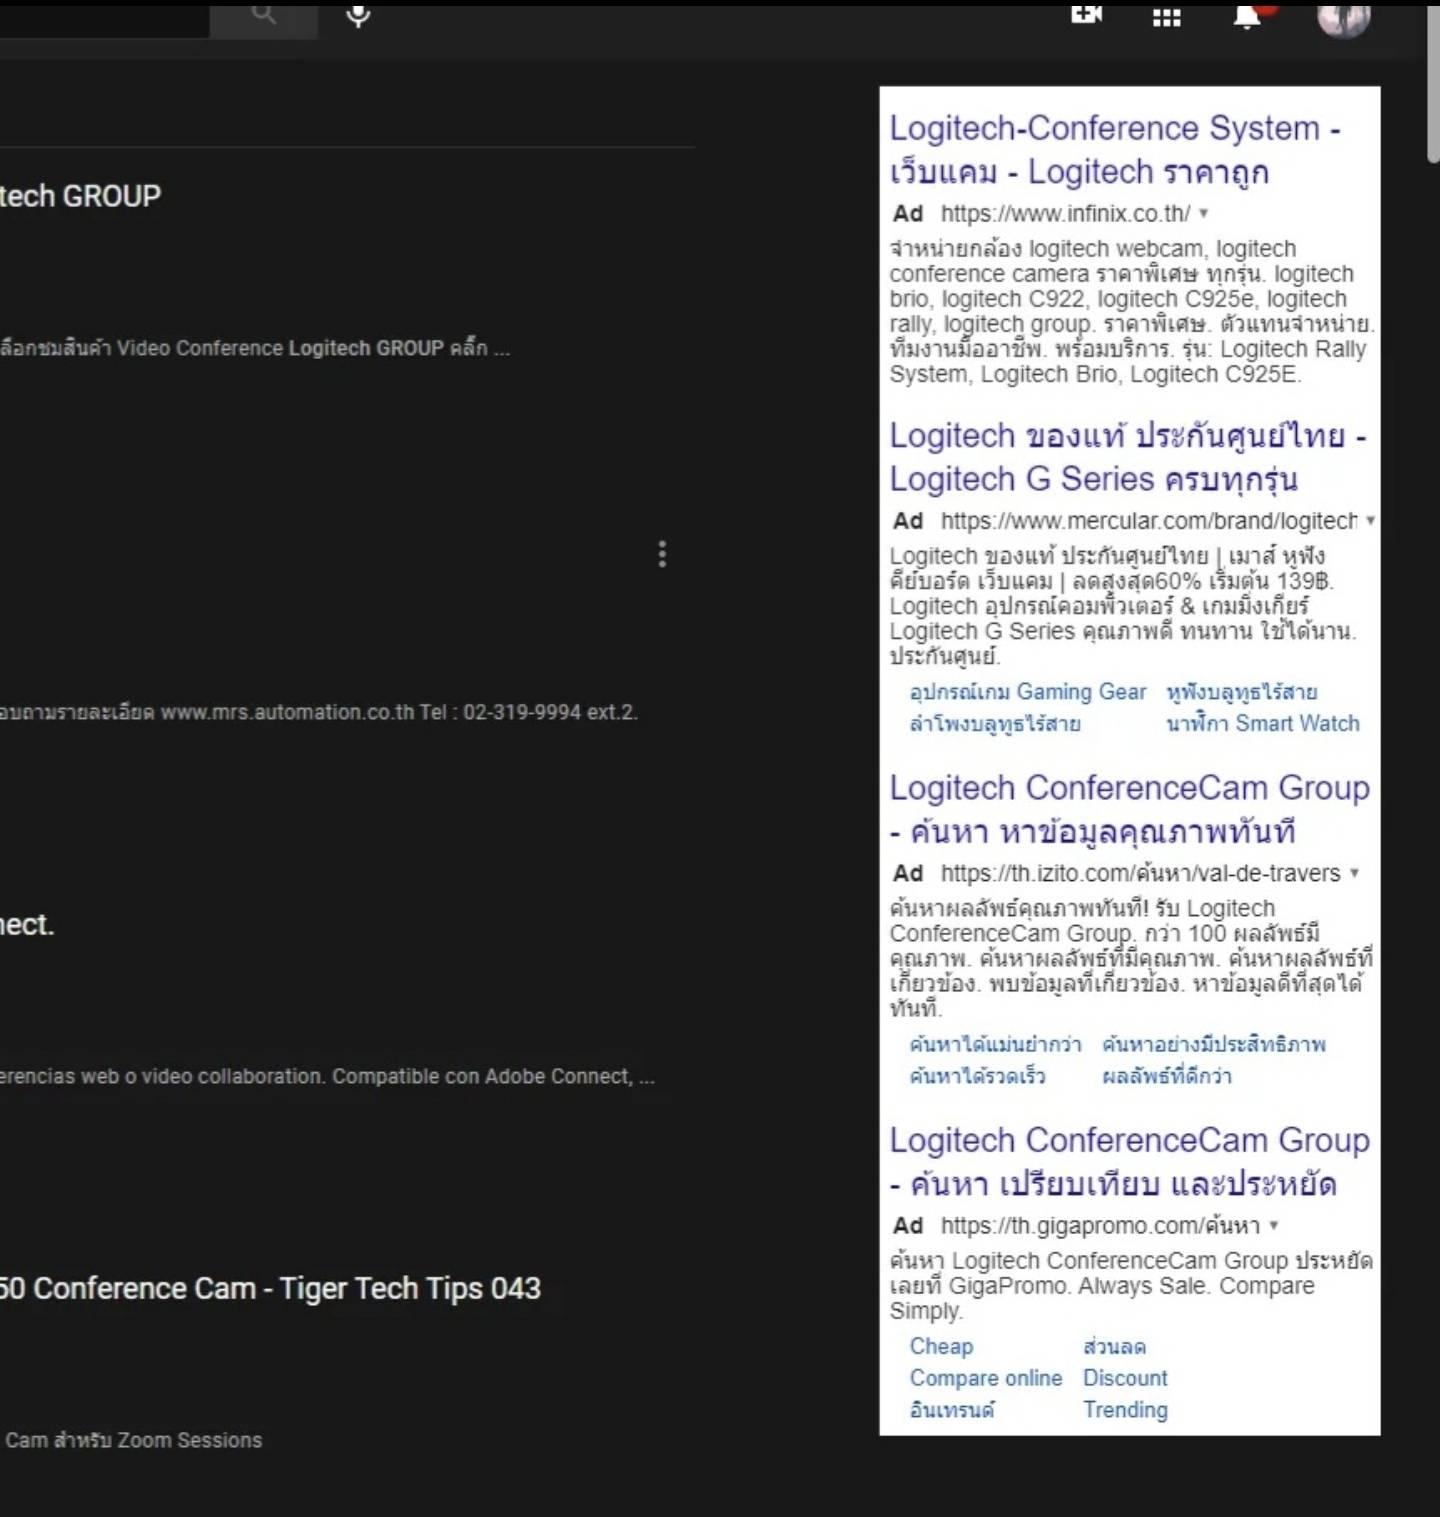The width and height of the screenshot is (1440, 1517).
Task: Follow the อินเทรนด์ sitelink
Action: coord(952,1410)
